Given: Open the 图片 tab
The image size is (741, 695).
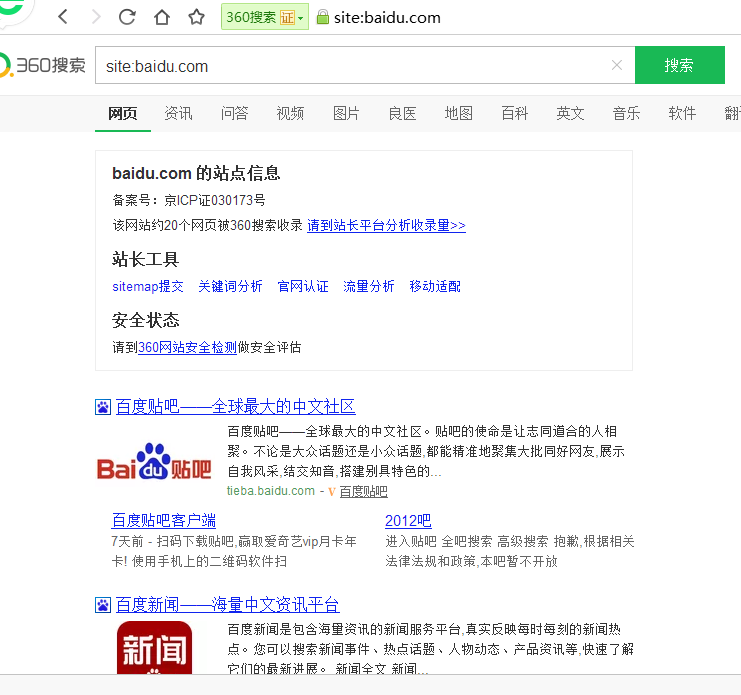Looking at the screenshot, I should pyautogui.click(x=346, y=113).
